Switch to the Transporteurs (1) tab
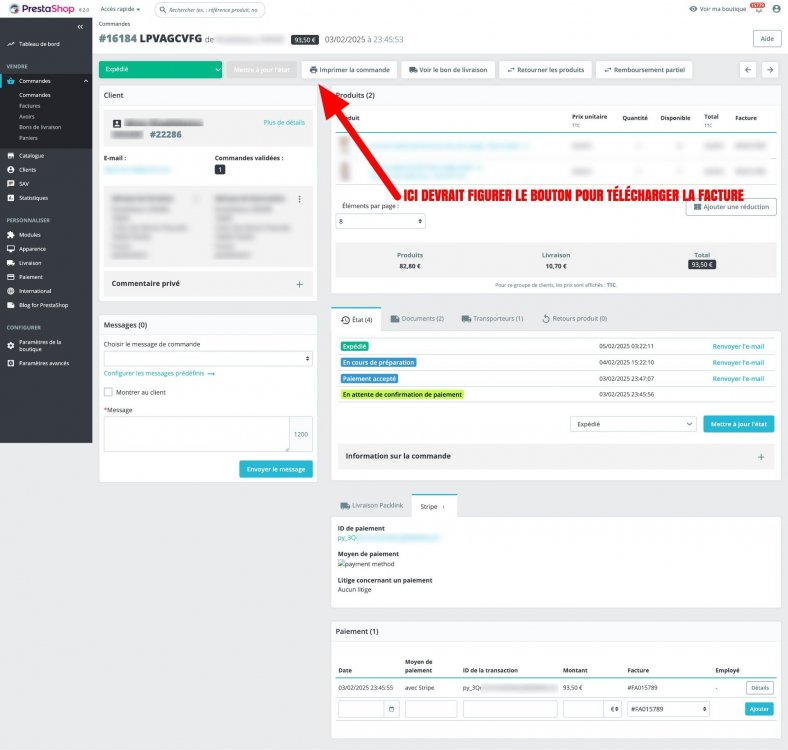The image size is (788, 750). point(492,319)
